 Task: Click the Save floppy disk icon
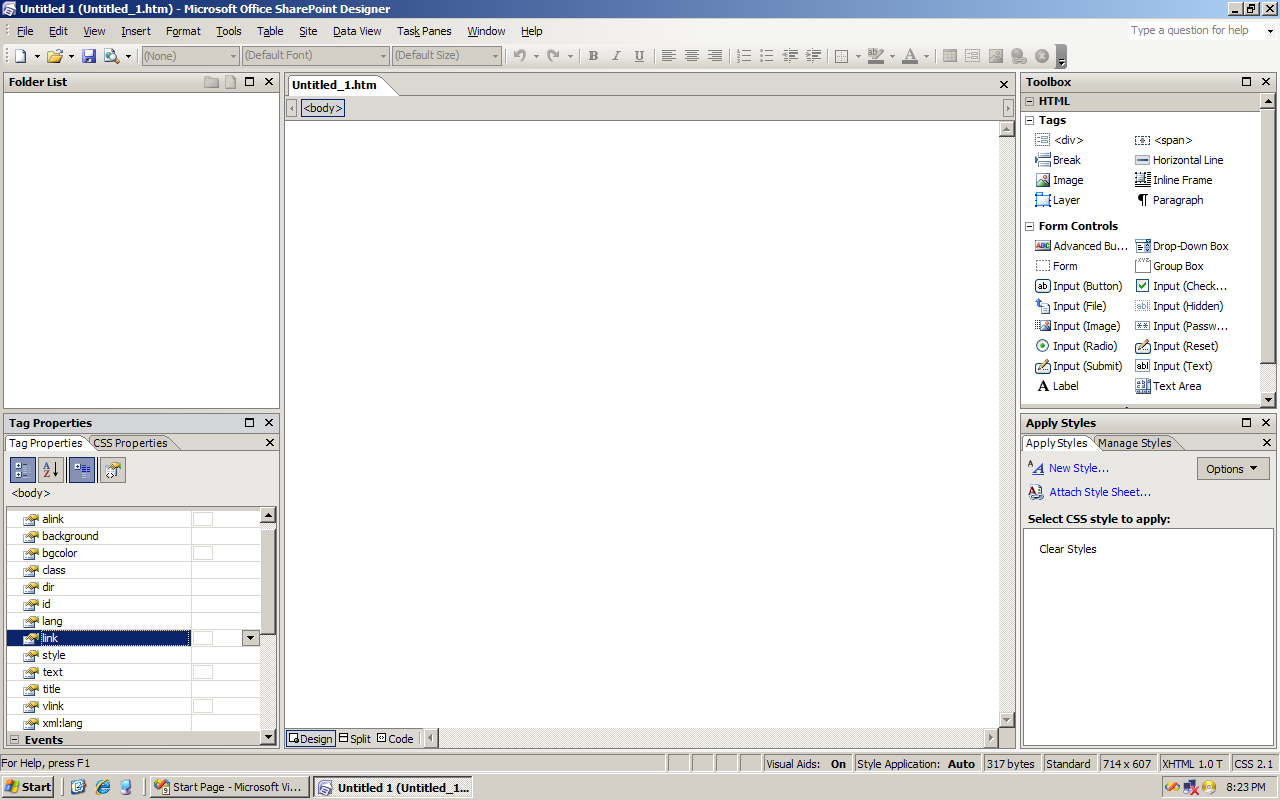[89, 56]
